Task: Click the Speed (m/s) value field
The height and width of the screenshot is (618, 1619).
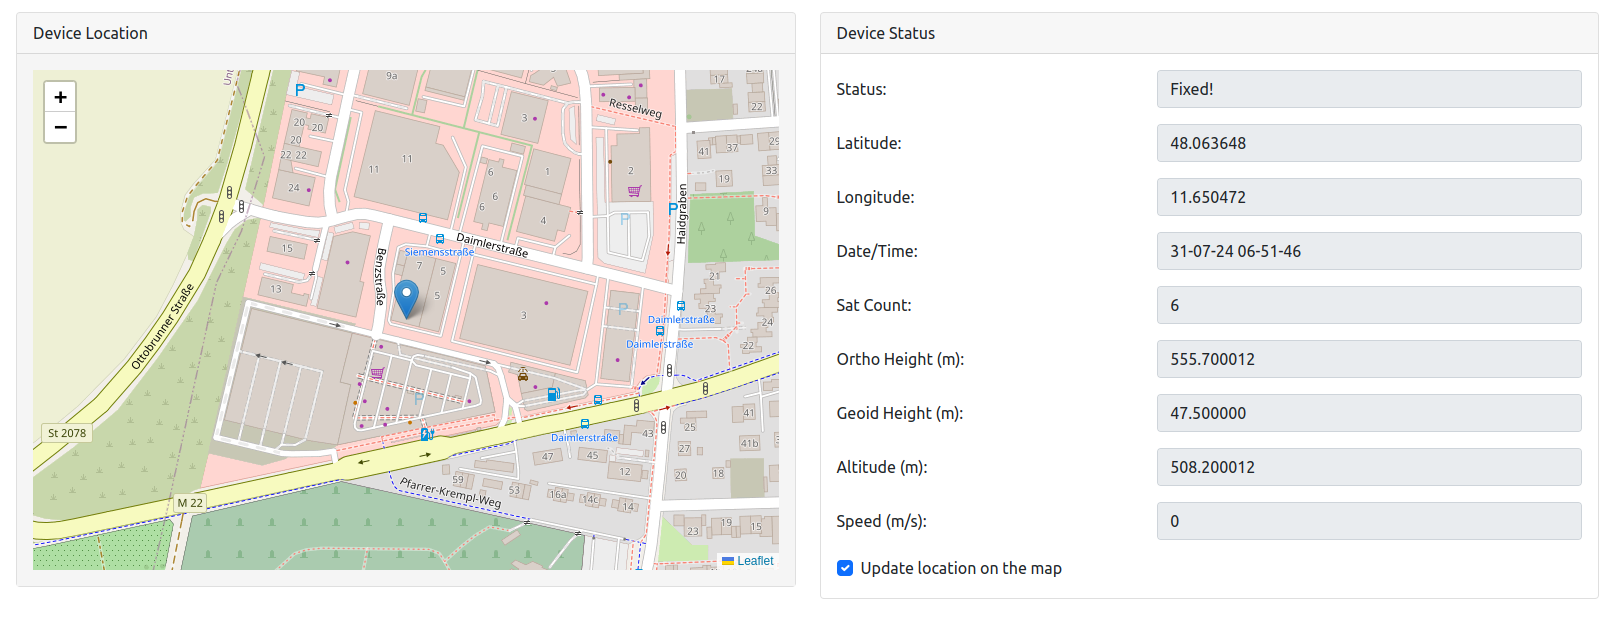Action: [1368, 521]
